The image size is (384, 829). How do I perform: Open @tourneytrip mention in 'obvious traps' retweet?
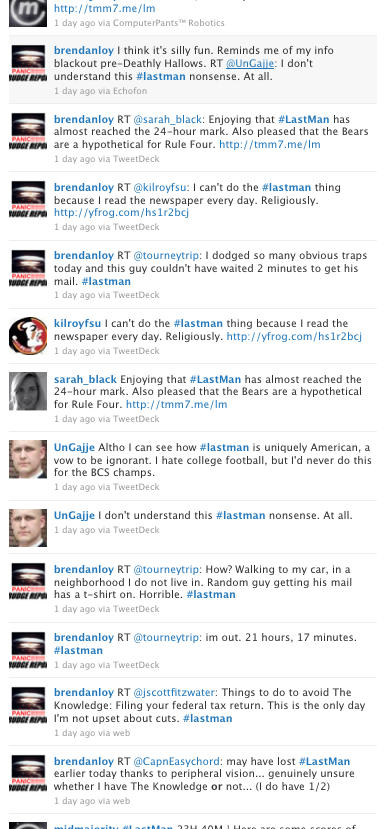[x=166, y=256]
